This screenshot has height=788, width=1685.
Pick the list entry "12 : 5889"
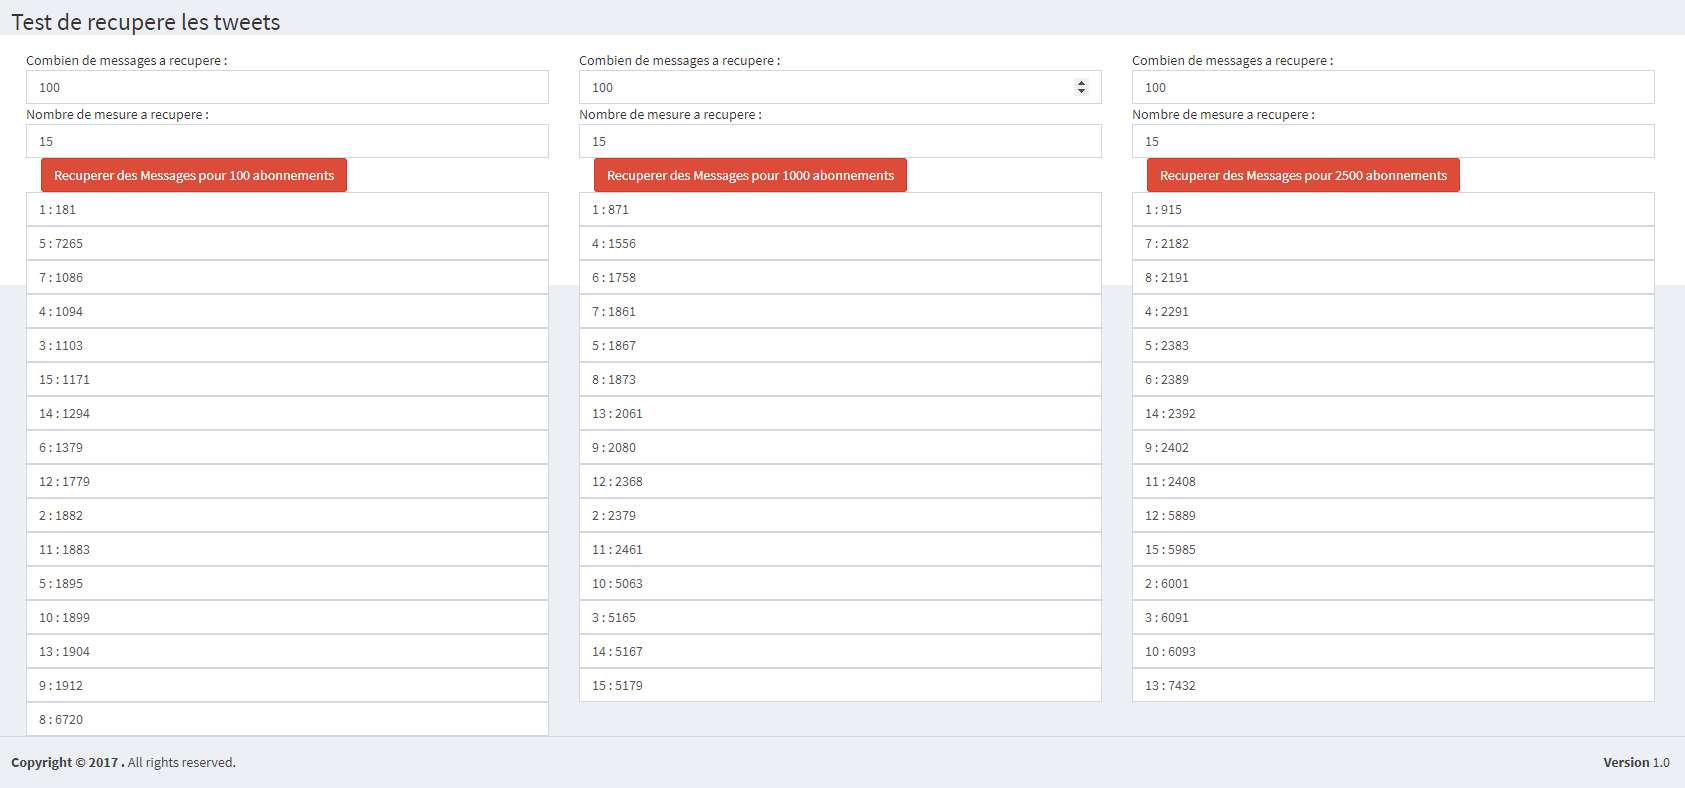1393,515
